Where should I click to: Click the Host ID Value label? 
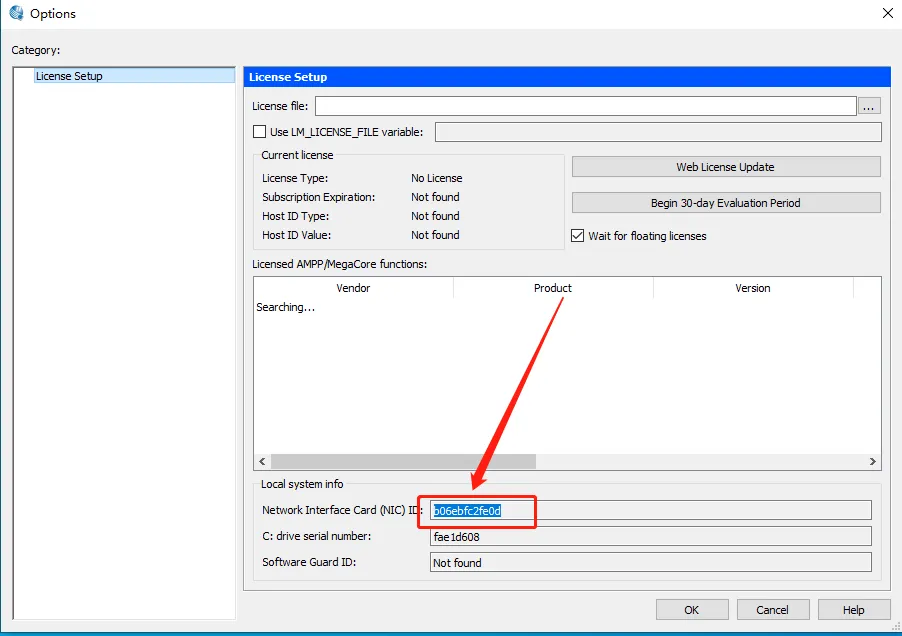(297, 235)
